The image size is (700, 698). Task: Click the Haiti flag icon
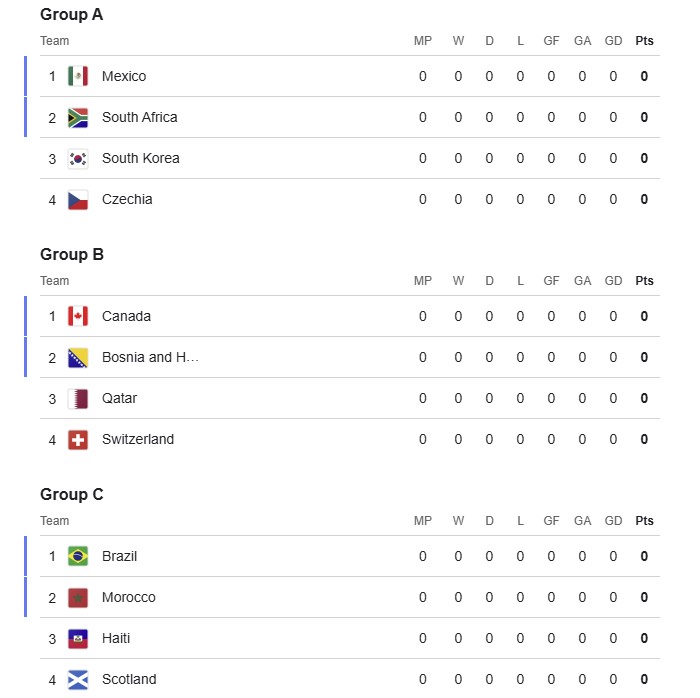tap(78, 638)
